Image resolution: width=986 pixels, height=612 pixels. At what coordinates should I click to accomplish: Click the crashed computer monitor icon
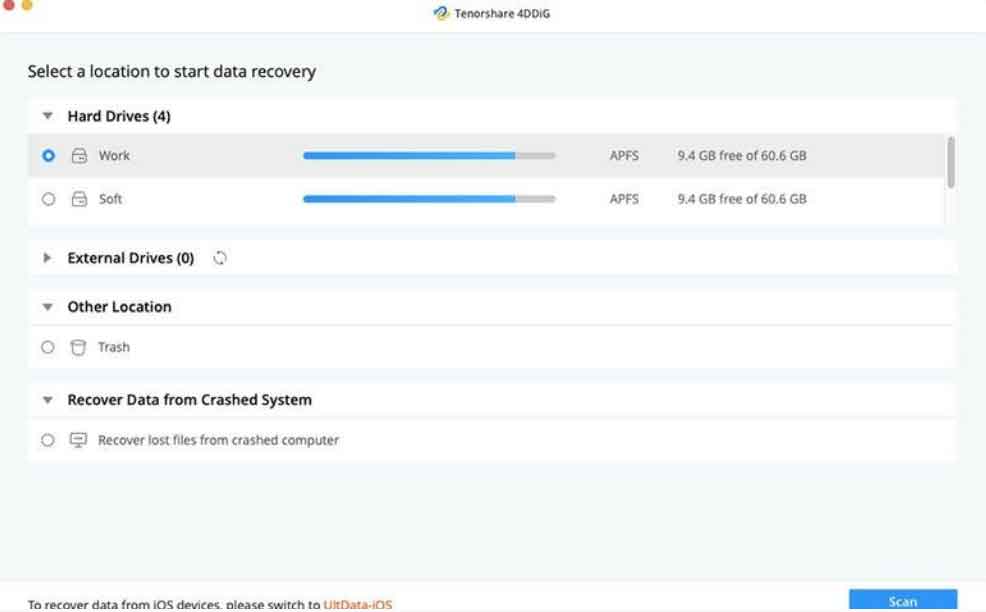point(78,440)
